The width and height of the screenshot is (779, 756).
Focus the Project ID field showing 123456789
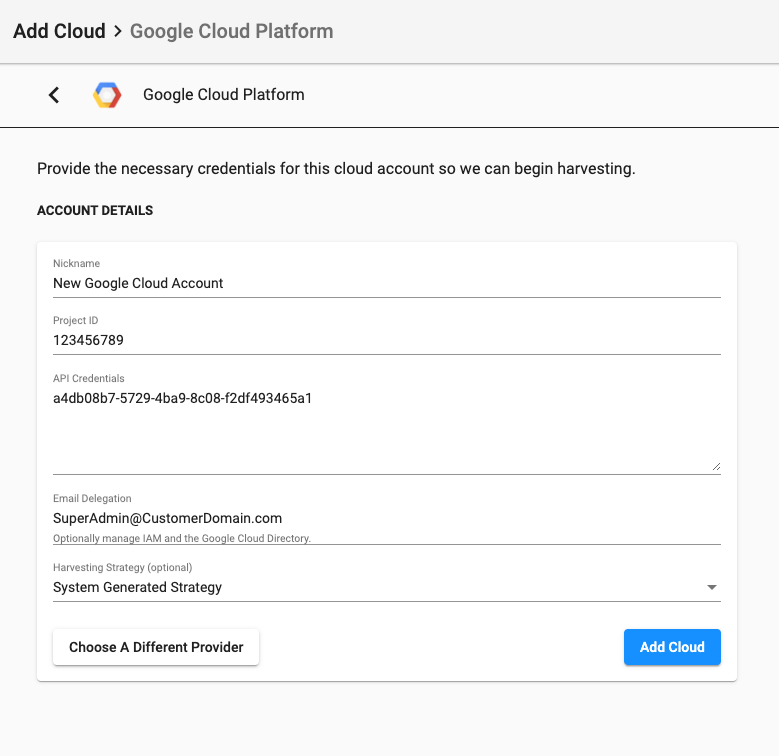(x=387, y=340)
